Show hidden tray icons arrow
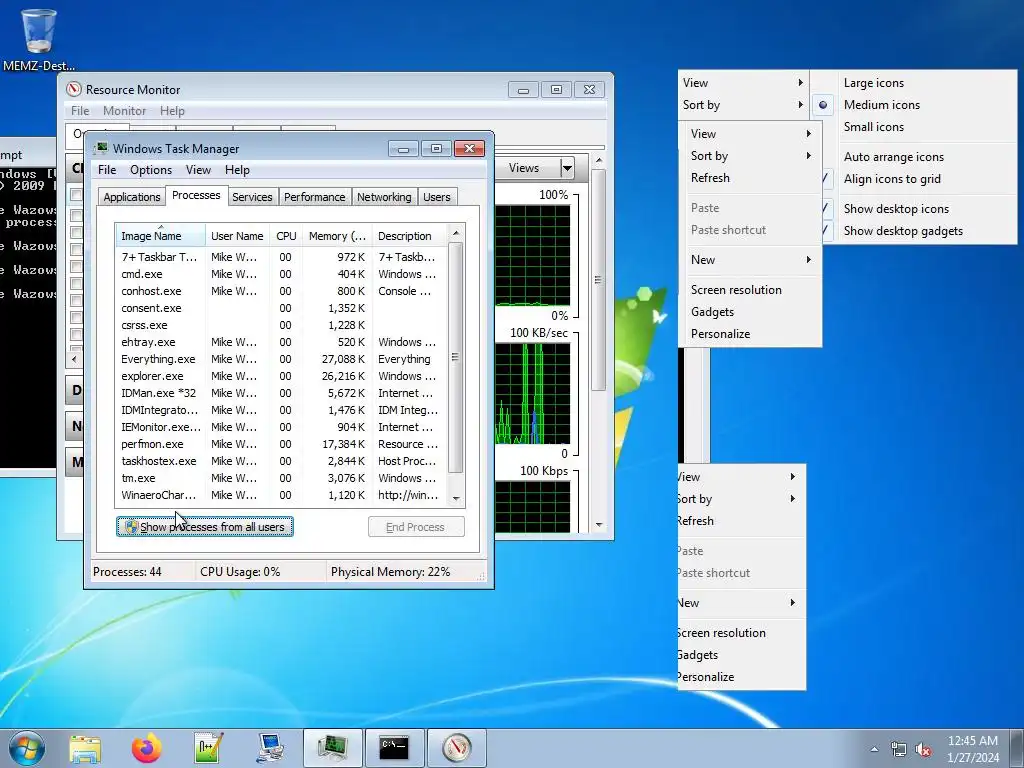This screenshot has height=768, width=1024. point(874,749)
